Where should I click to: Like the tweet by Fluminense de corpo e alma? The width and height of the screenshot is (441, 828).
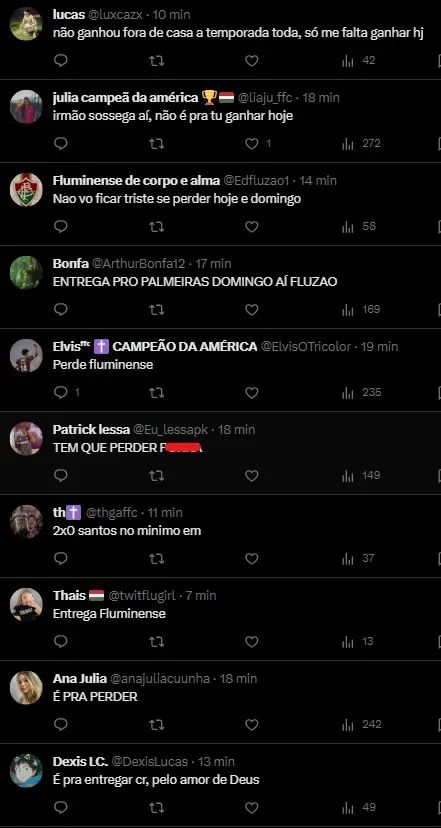click(252, 227)
